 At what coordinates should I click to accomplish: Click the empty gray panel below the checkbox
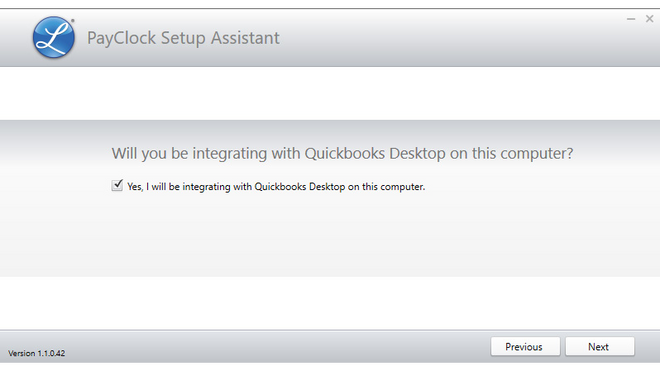click(330, 236)
